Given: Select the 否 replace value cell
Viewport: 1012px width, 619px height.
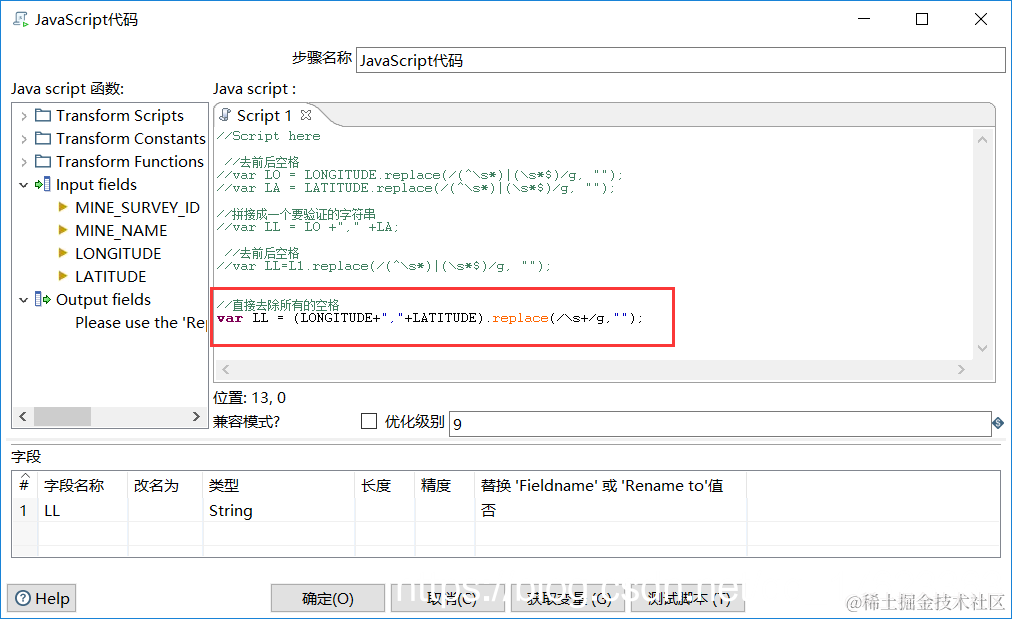Looking at the screenshot, I should pyautogui.click(x=611, y=511).
